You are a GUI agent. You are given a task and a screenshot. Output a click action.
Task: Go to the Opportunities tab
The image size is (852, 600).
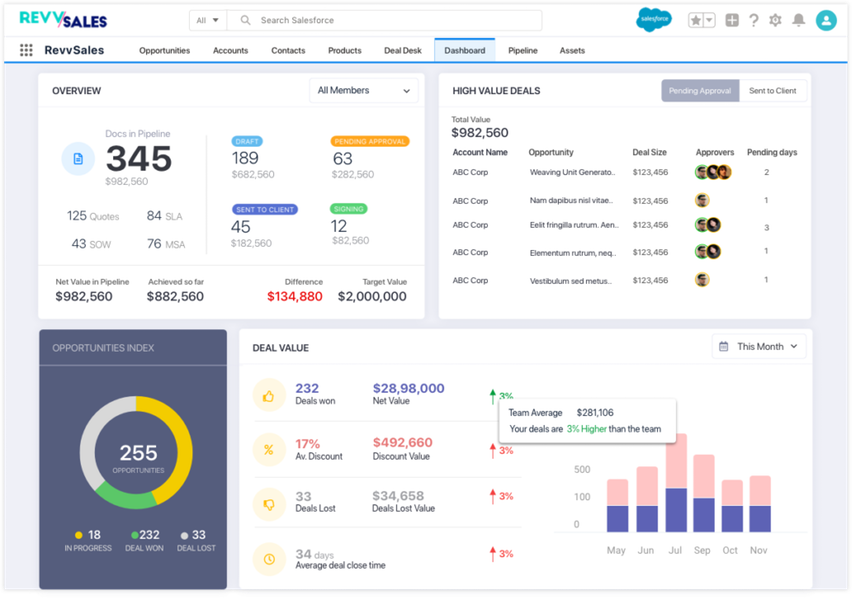tap(164, 50)
